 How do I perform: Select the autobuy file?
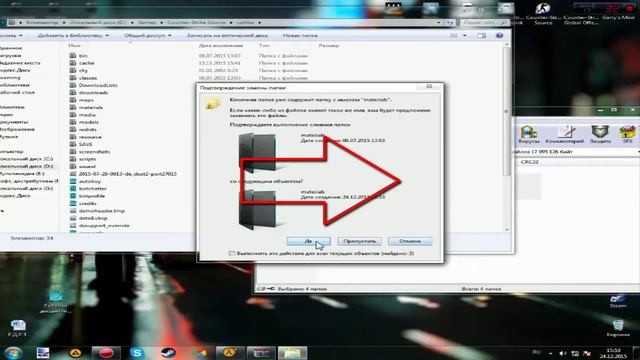point(89,181)
